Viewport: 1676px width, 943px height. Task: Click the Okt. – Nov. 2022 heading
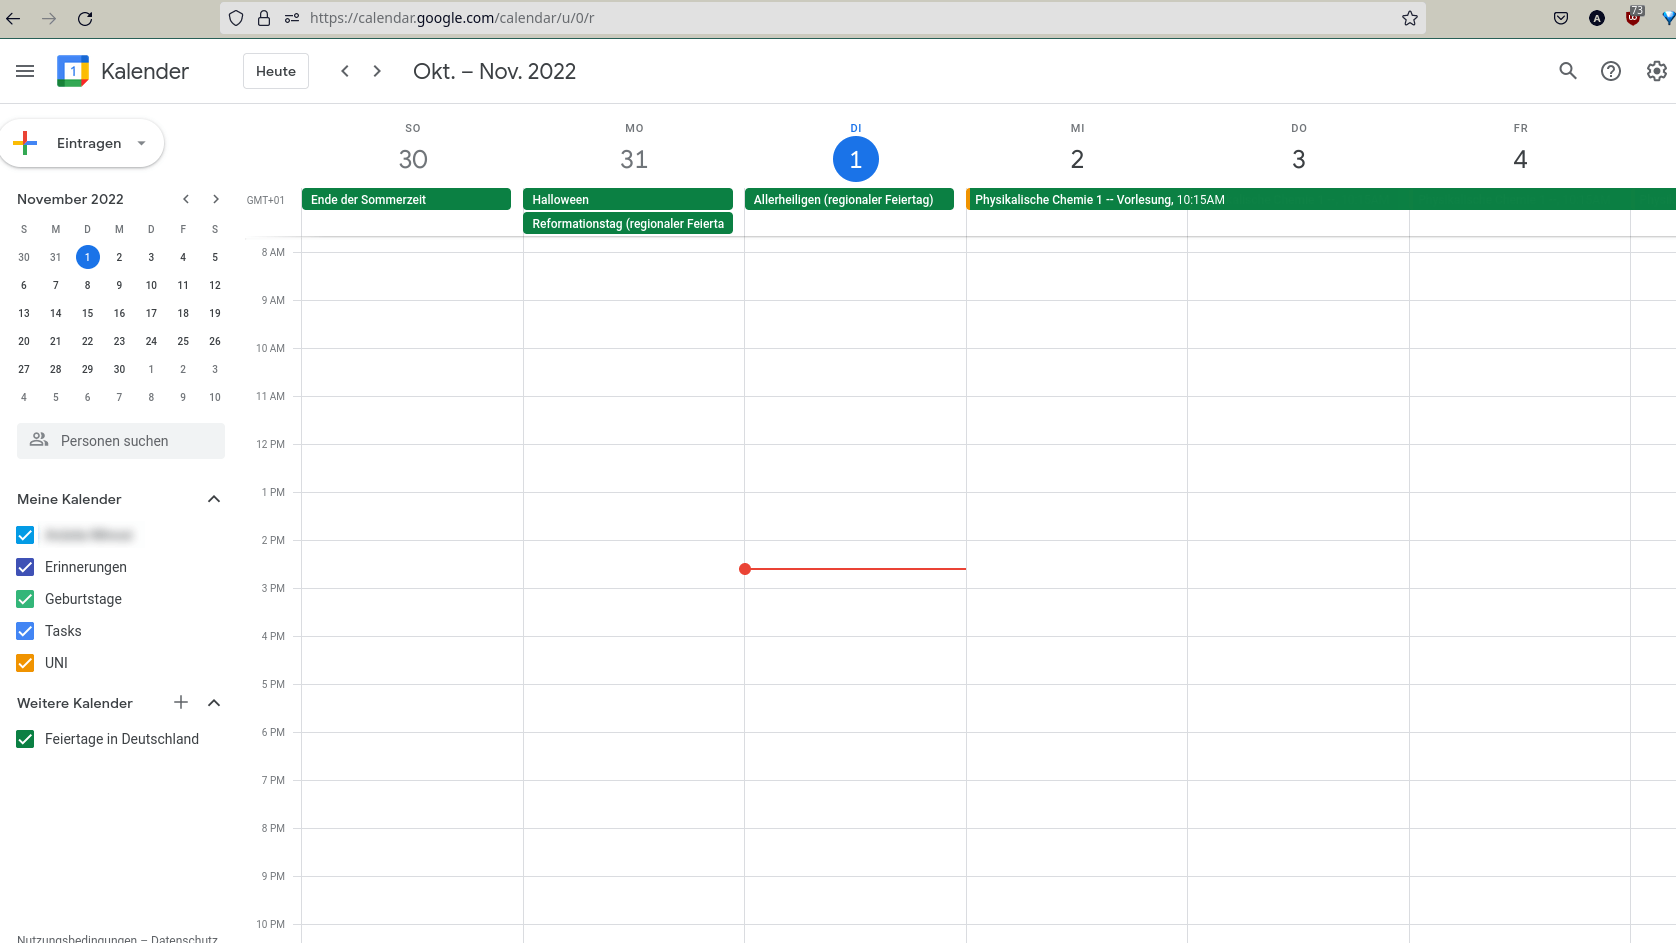coord(494,71)
